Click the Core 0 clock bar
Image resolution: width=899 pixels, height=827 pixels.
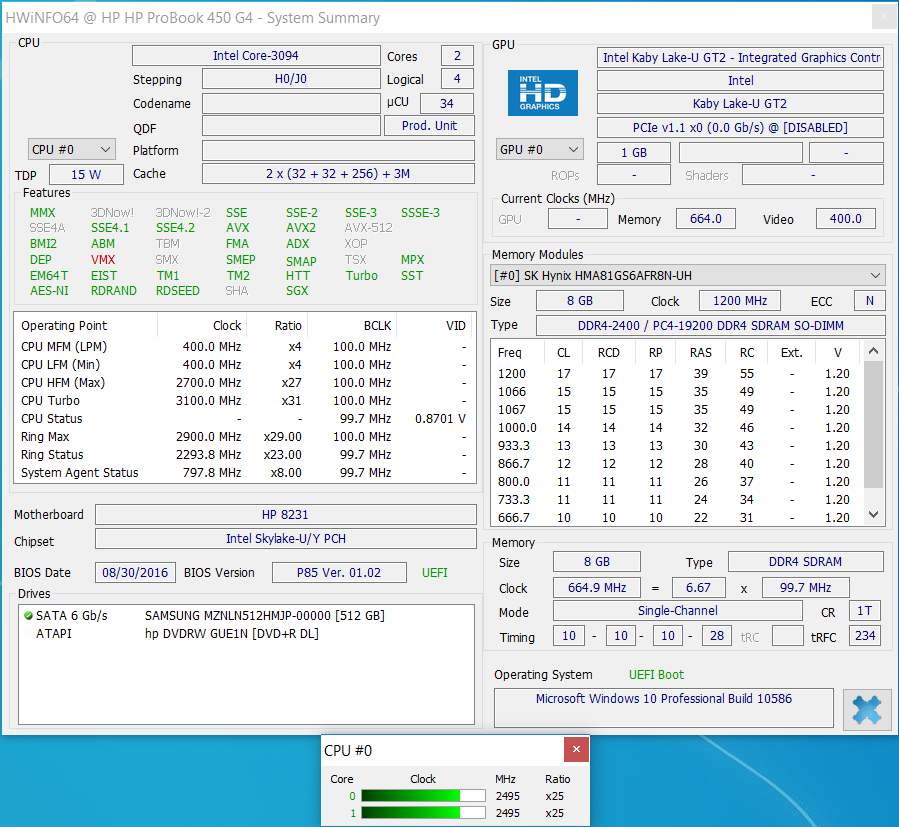point(423,796)
